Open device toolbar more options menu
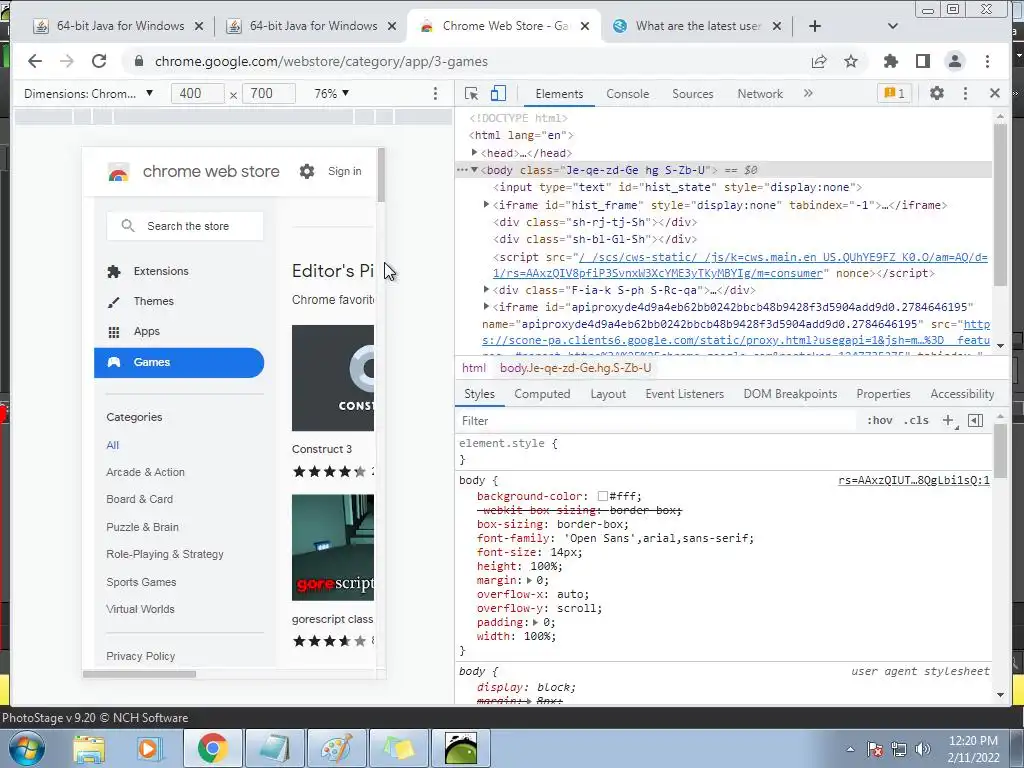Image resolution: width=1024 pixels, height=768 pixels. (436, 93)
